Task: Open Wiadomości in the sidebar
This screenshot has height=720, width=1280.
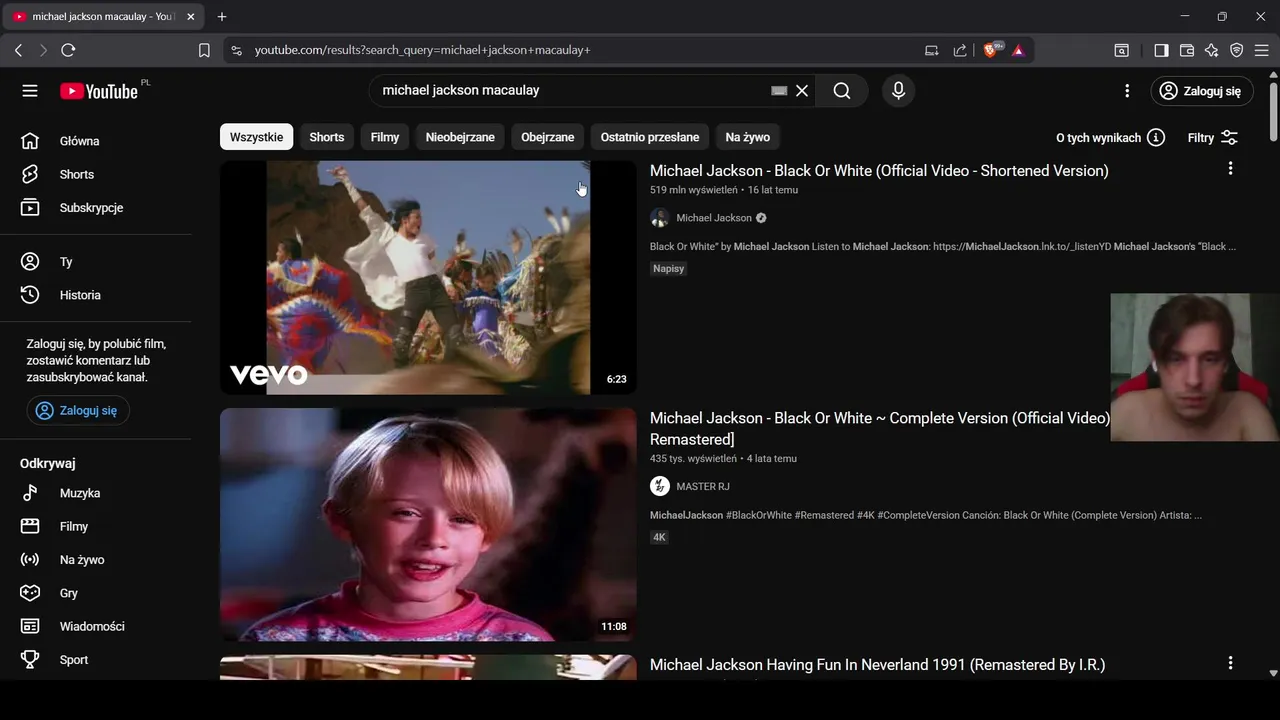Action: point(96,626)
